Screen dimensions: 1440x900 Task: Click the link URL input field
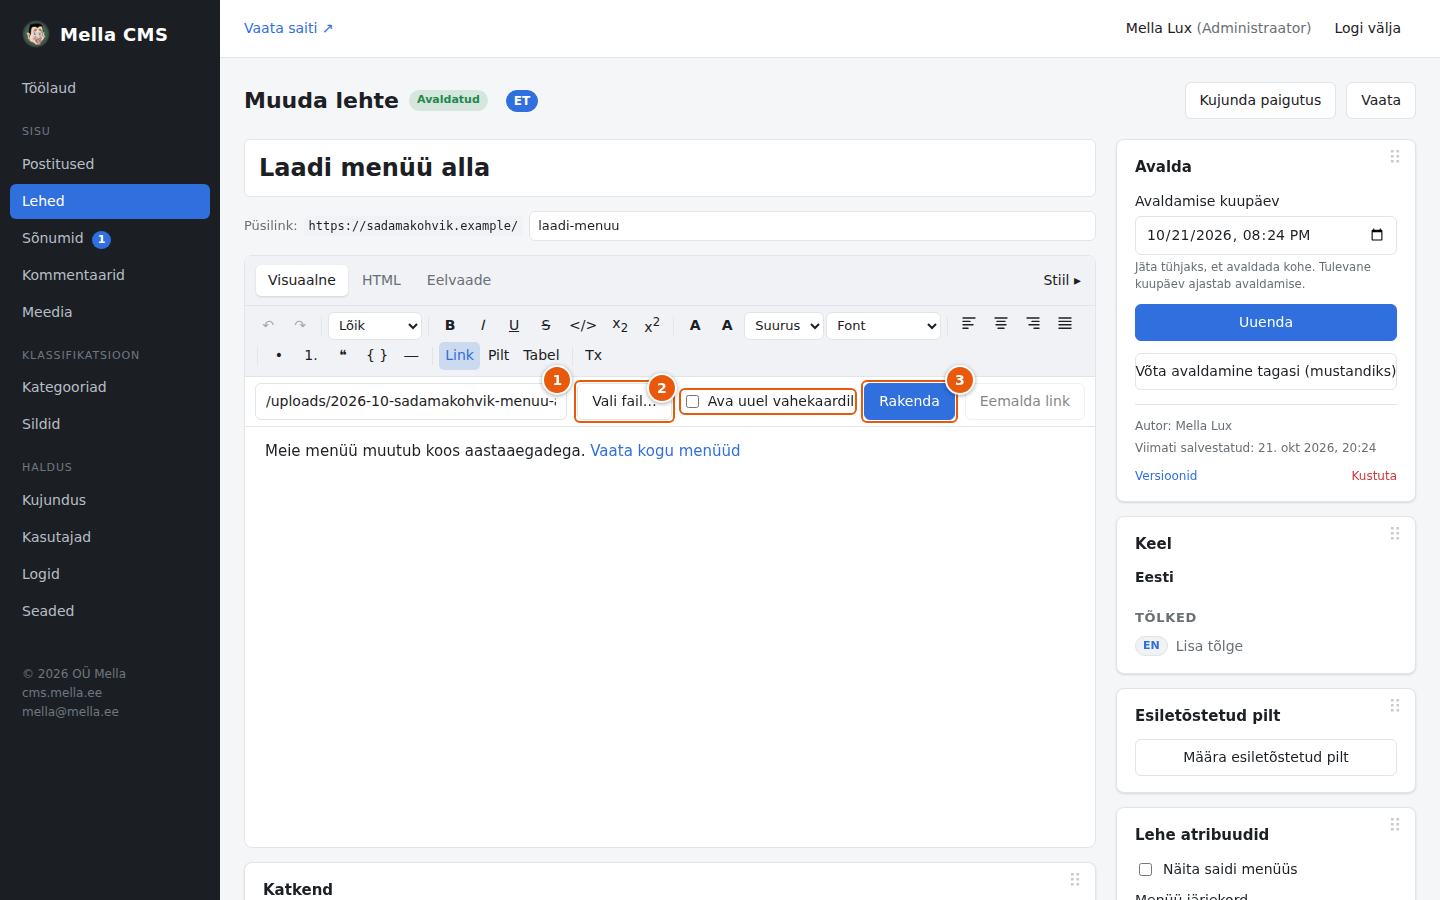coord(411,402)
